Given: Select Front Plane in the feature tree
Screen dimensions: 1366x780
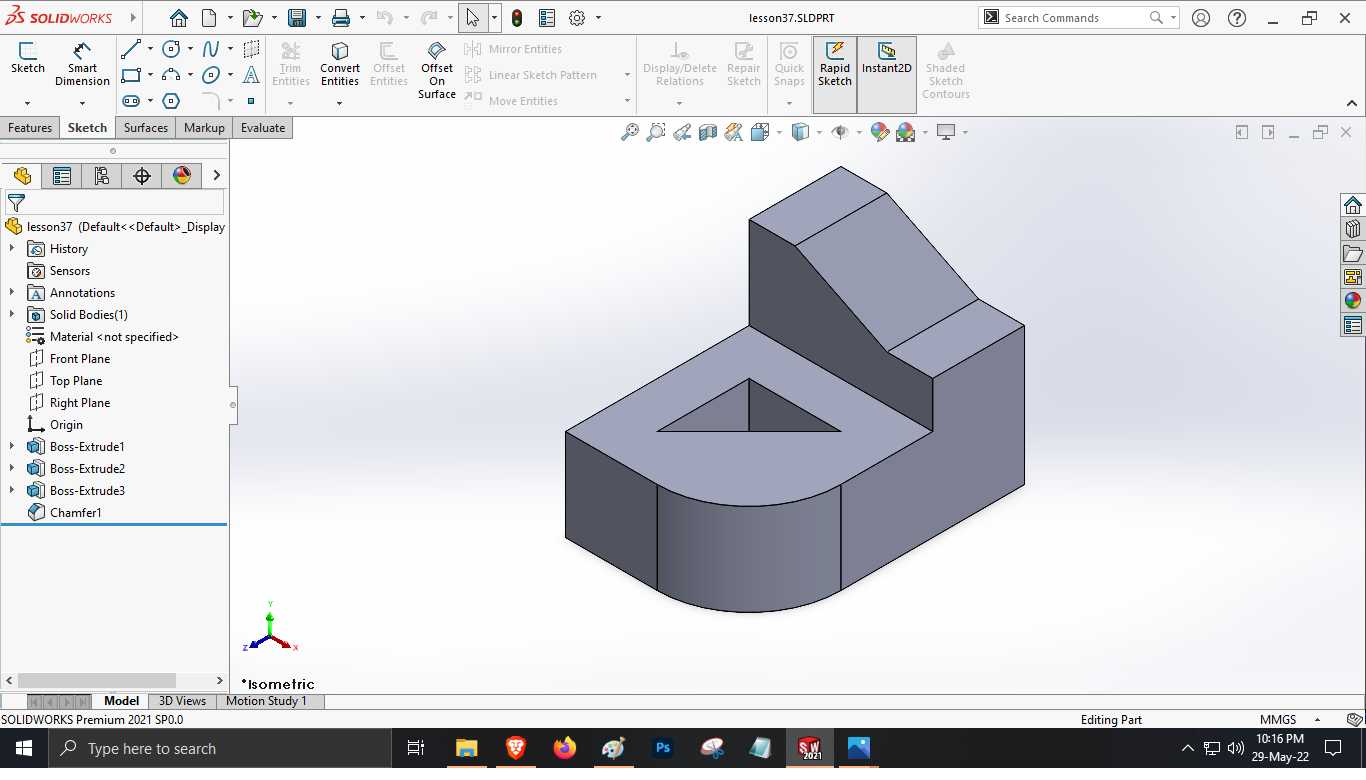Looking at the screenshot, I should click(x=80, y=359).
